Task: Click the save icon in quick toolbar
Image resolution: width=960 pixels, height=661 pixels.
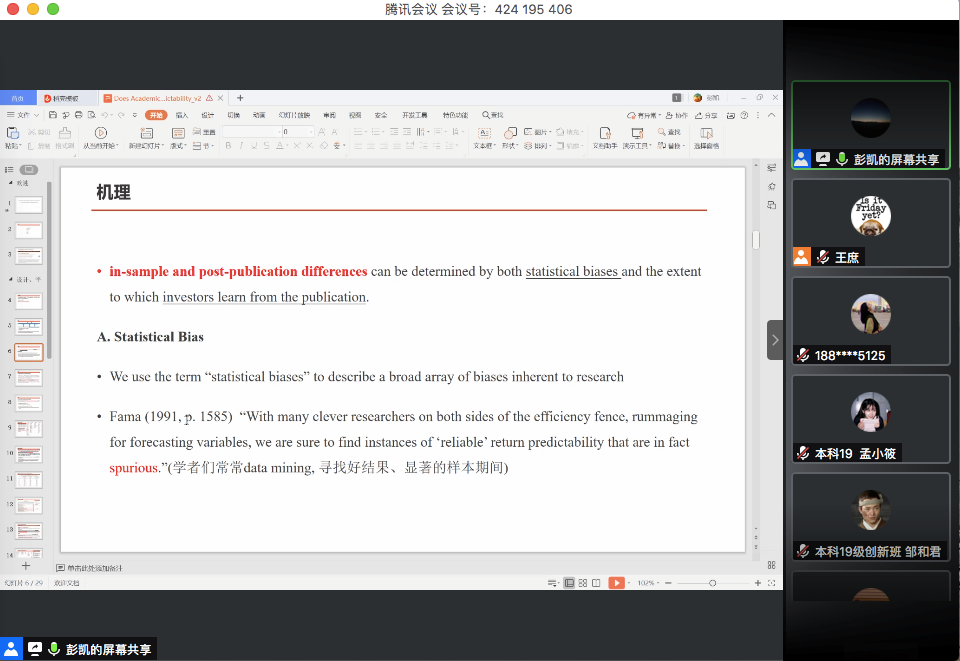Action: pyautogui.click(x=52, y=115)
